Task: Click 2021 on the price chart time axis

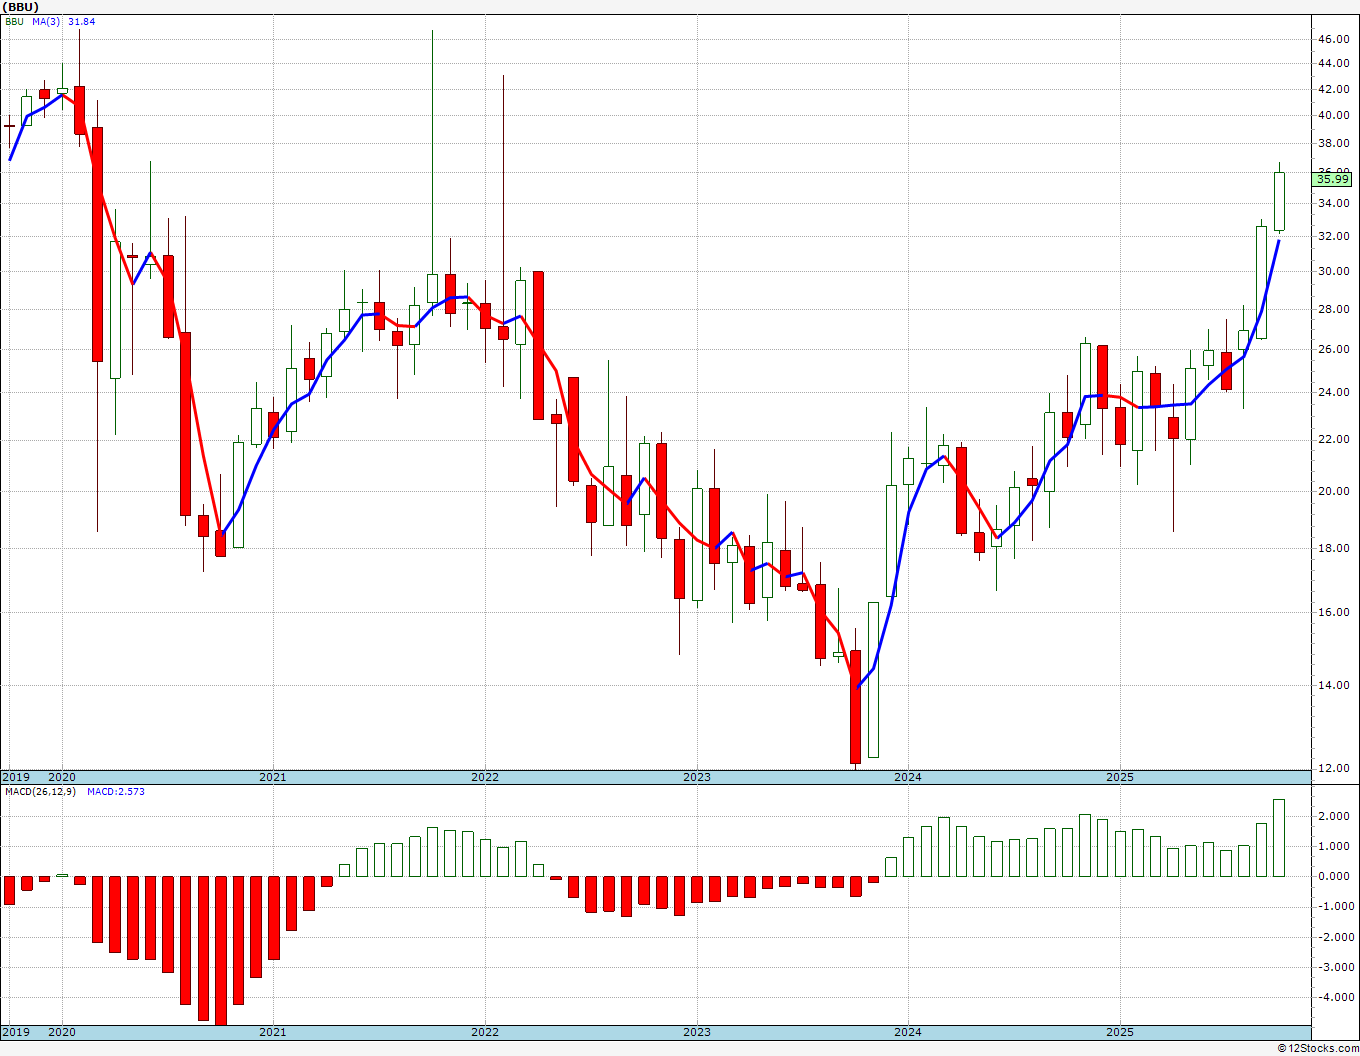Action: click(273, 777)
